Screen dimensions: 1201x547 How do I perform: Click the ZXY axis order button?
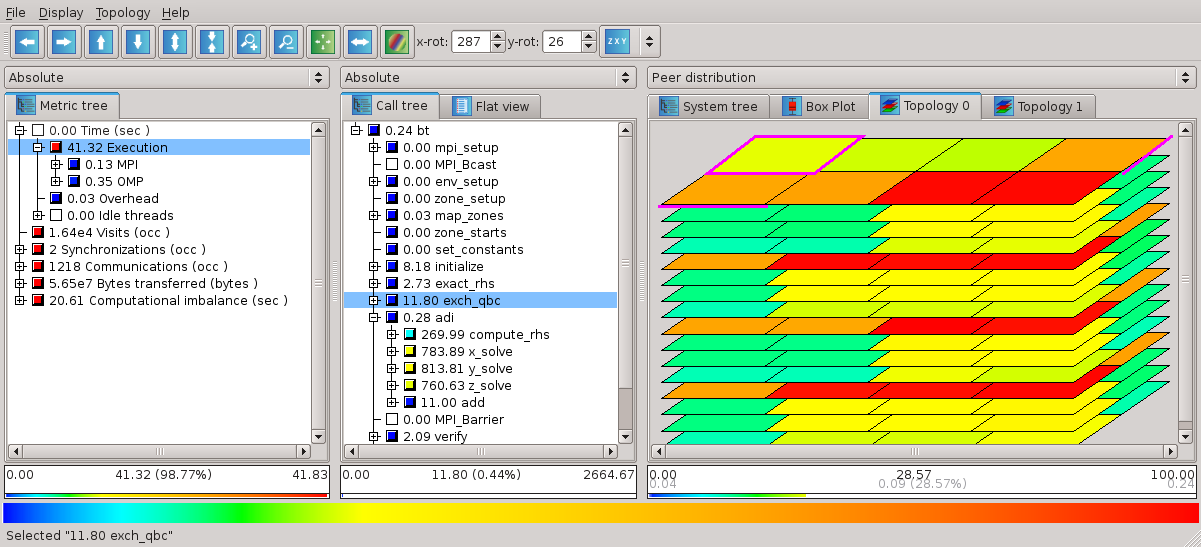pyautogui.click(x=617, y=42)
